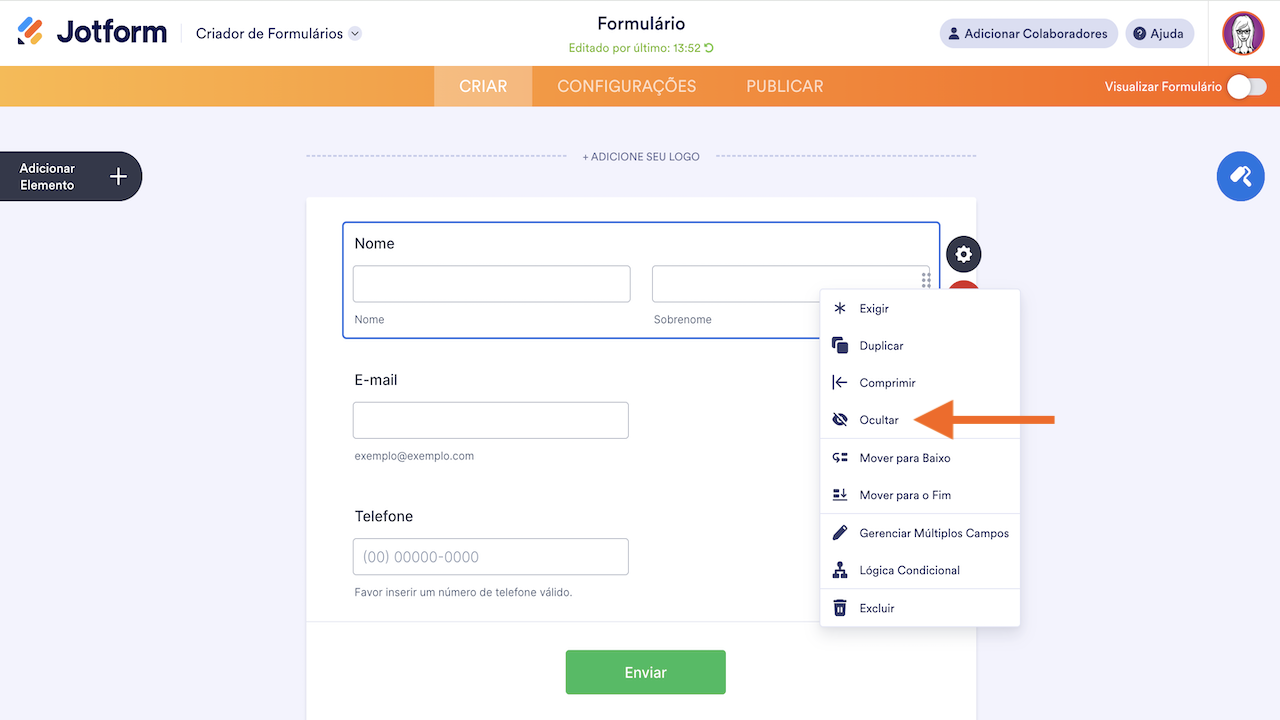Open the Form Designer paint roller
This screenshot has width=1280, height=720.
pos(1240,177)
